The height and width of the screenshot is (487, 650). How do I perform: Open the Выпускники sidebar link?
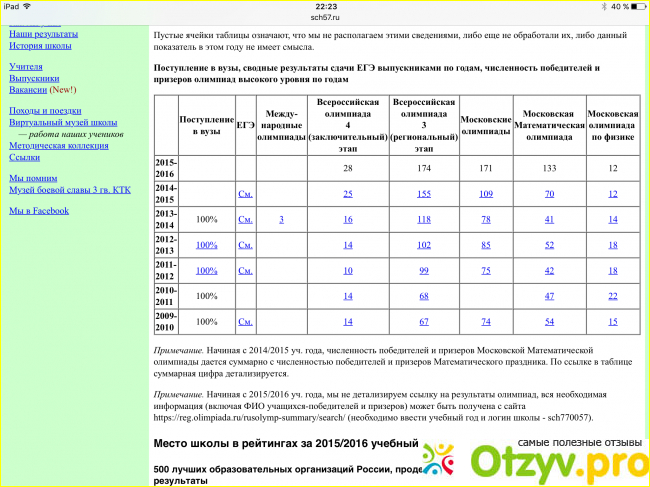[34, 78]
